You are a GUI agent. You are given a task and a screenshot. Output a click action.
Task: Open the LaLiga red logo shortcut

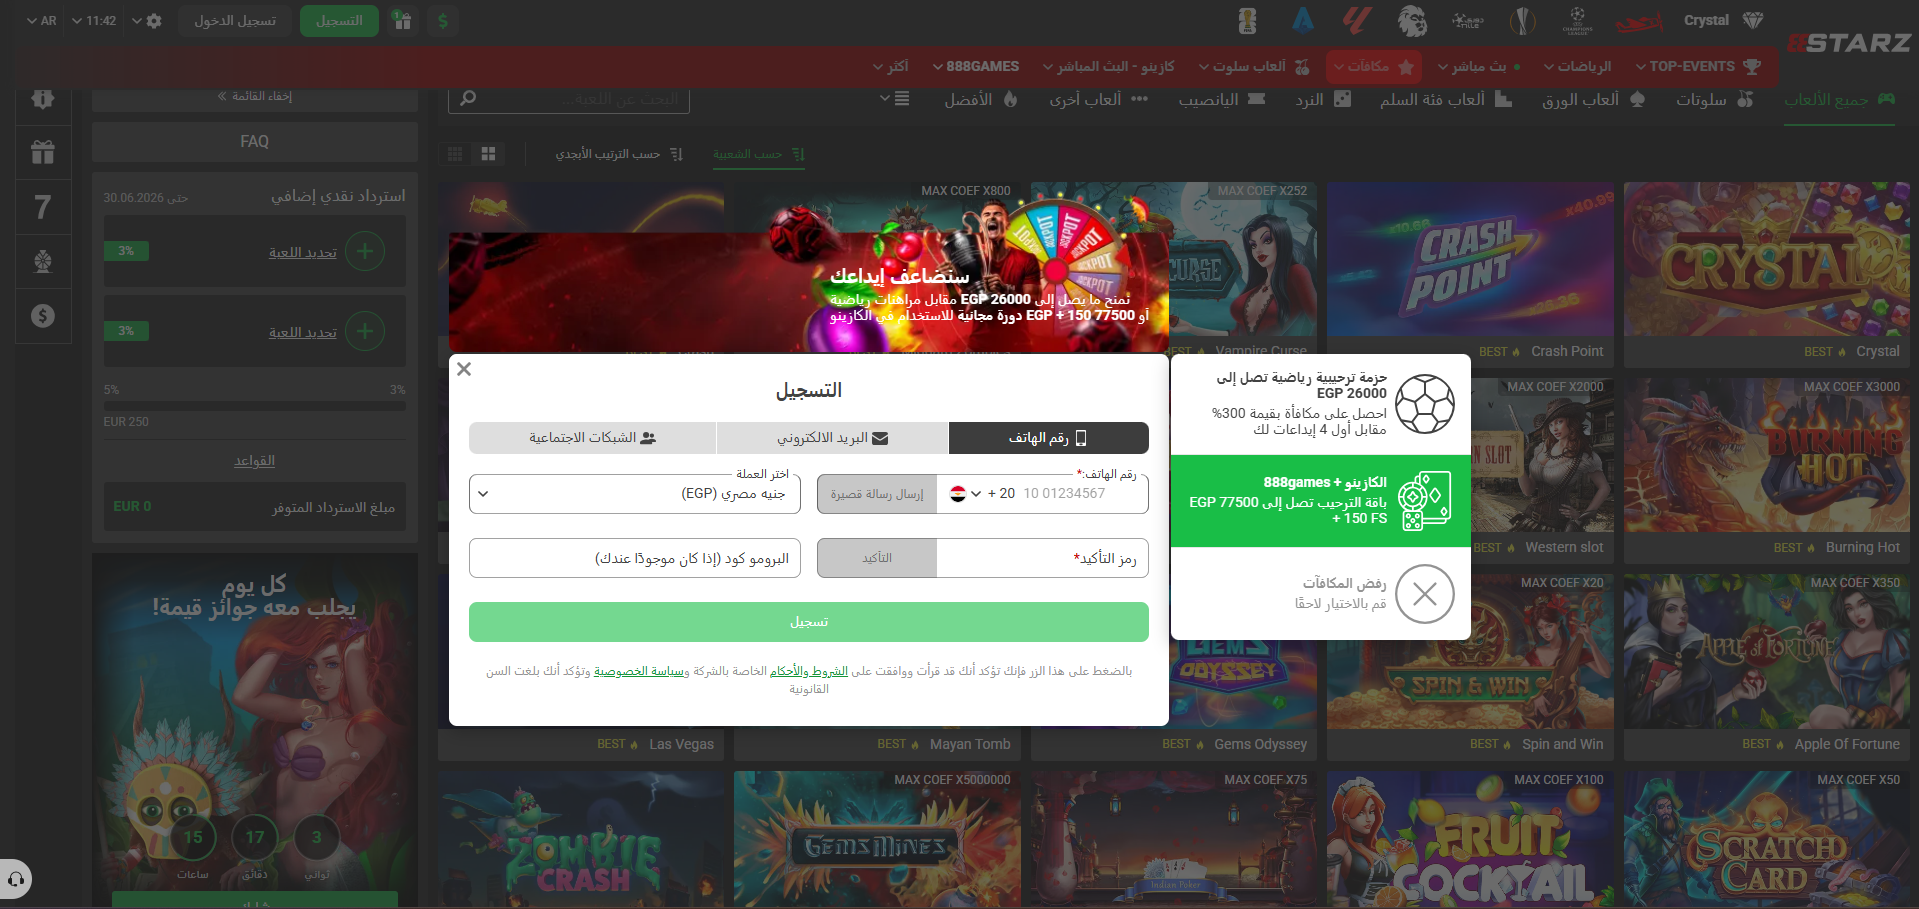pyautogui.click(x=1356, y=20)
